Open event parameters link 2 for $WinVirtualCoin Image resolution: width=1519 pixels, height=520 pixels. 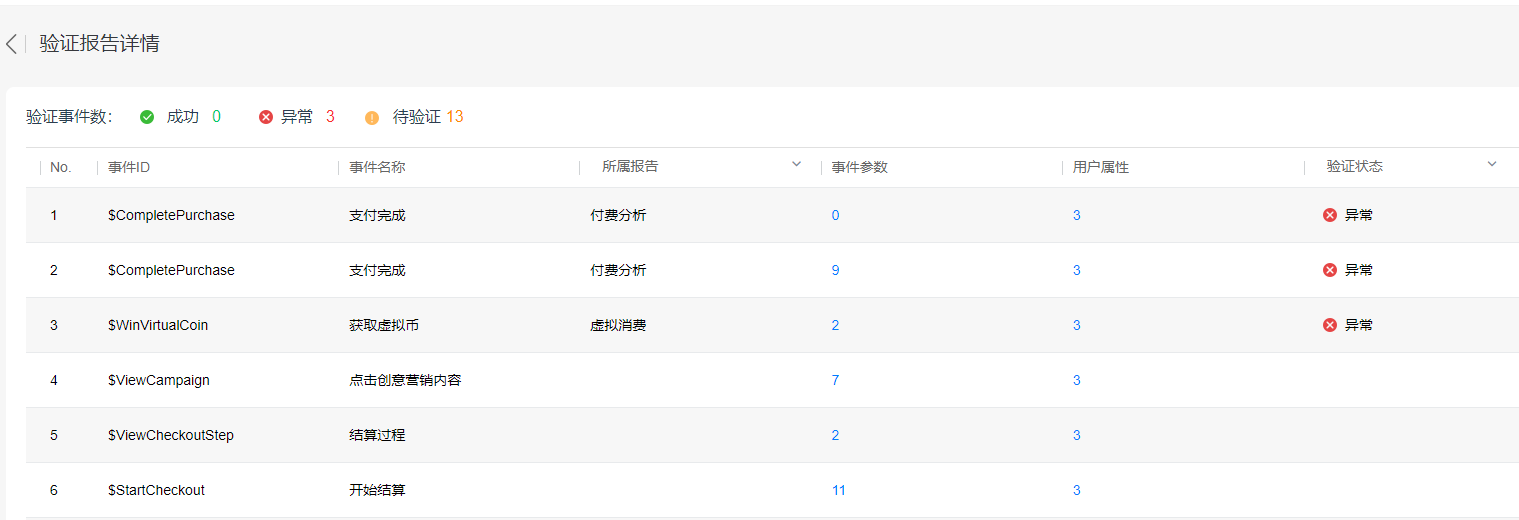click(835, 325)
